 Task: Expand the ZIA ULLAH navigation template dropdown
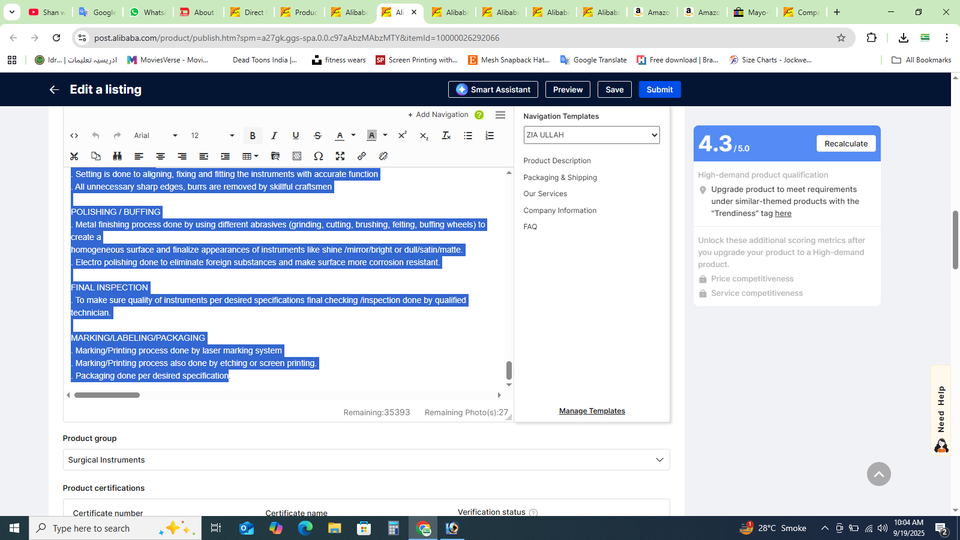tap(591, 135)
